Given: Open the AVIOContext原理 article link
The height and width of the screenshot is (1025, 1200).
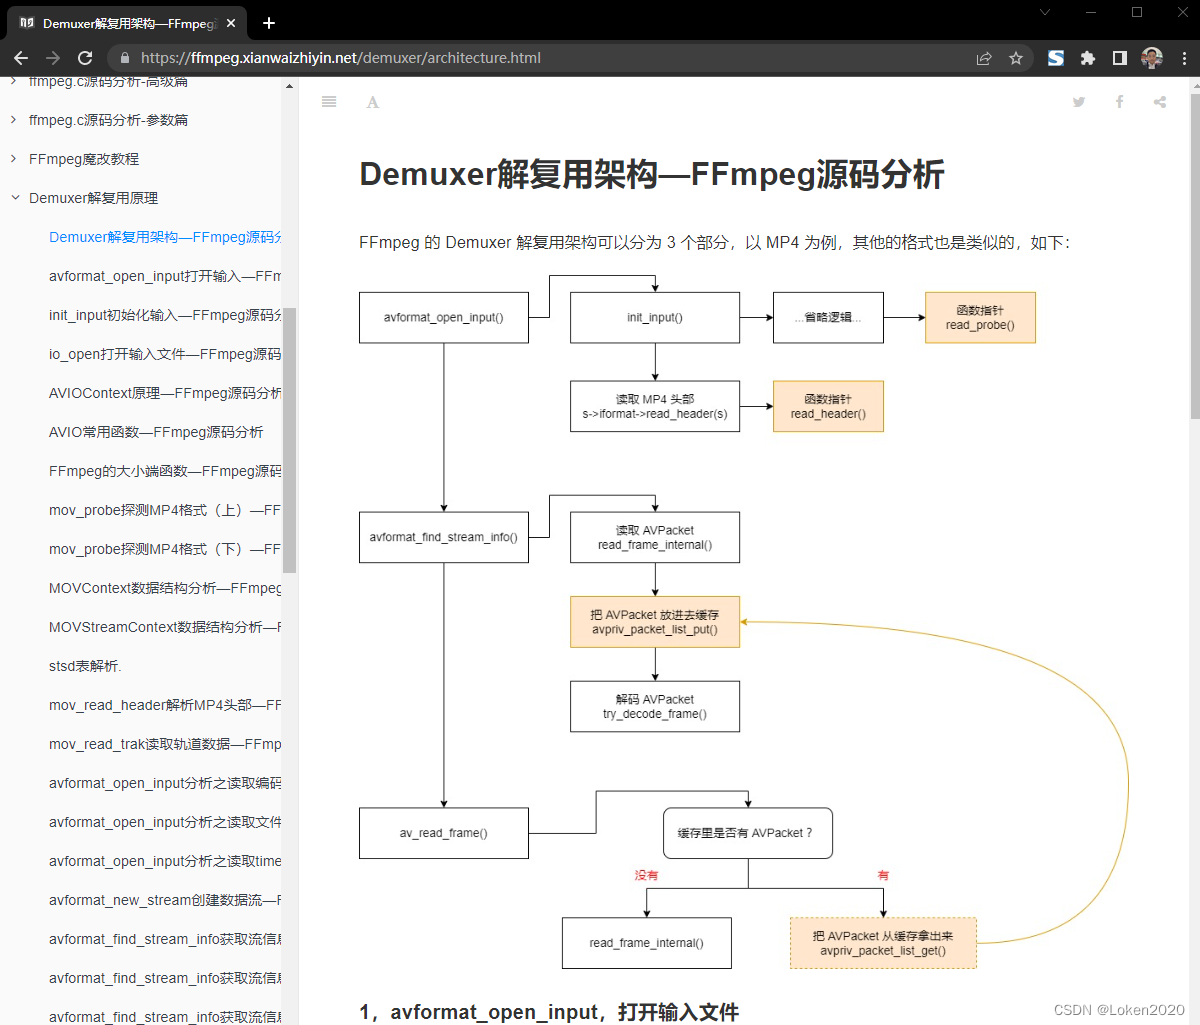Looking at the screenshot, I should 163,393.
